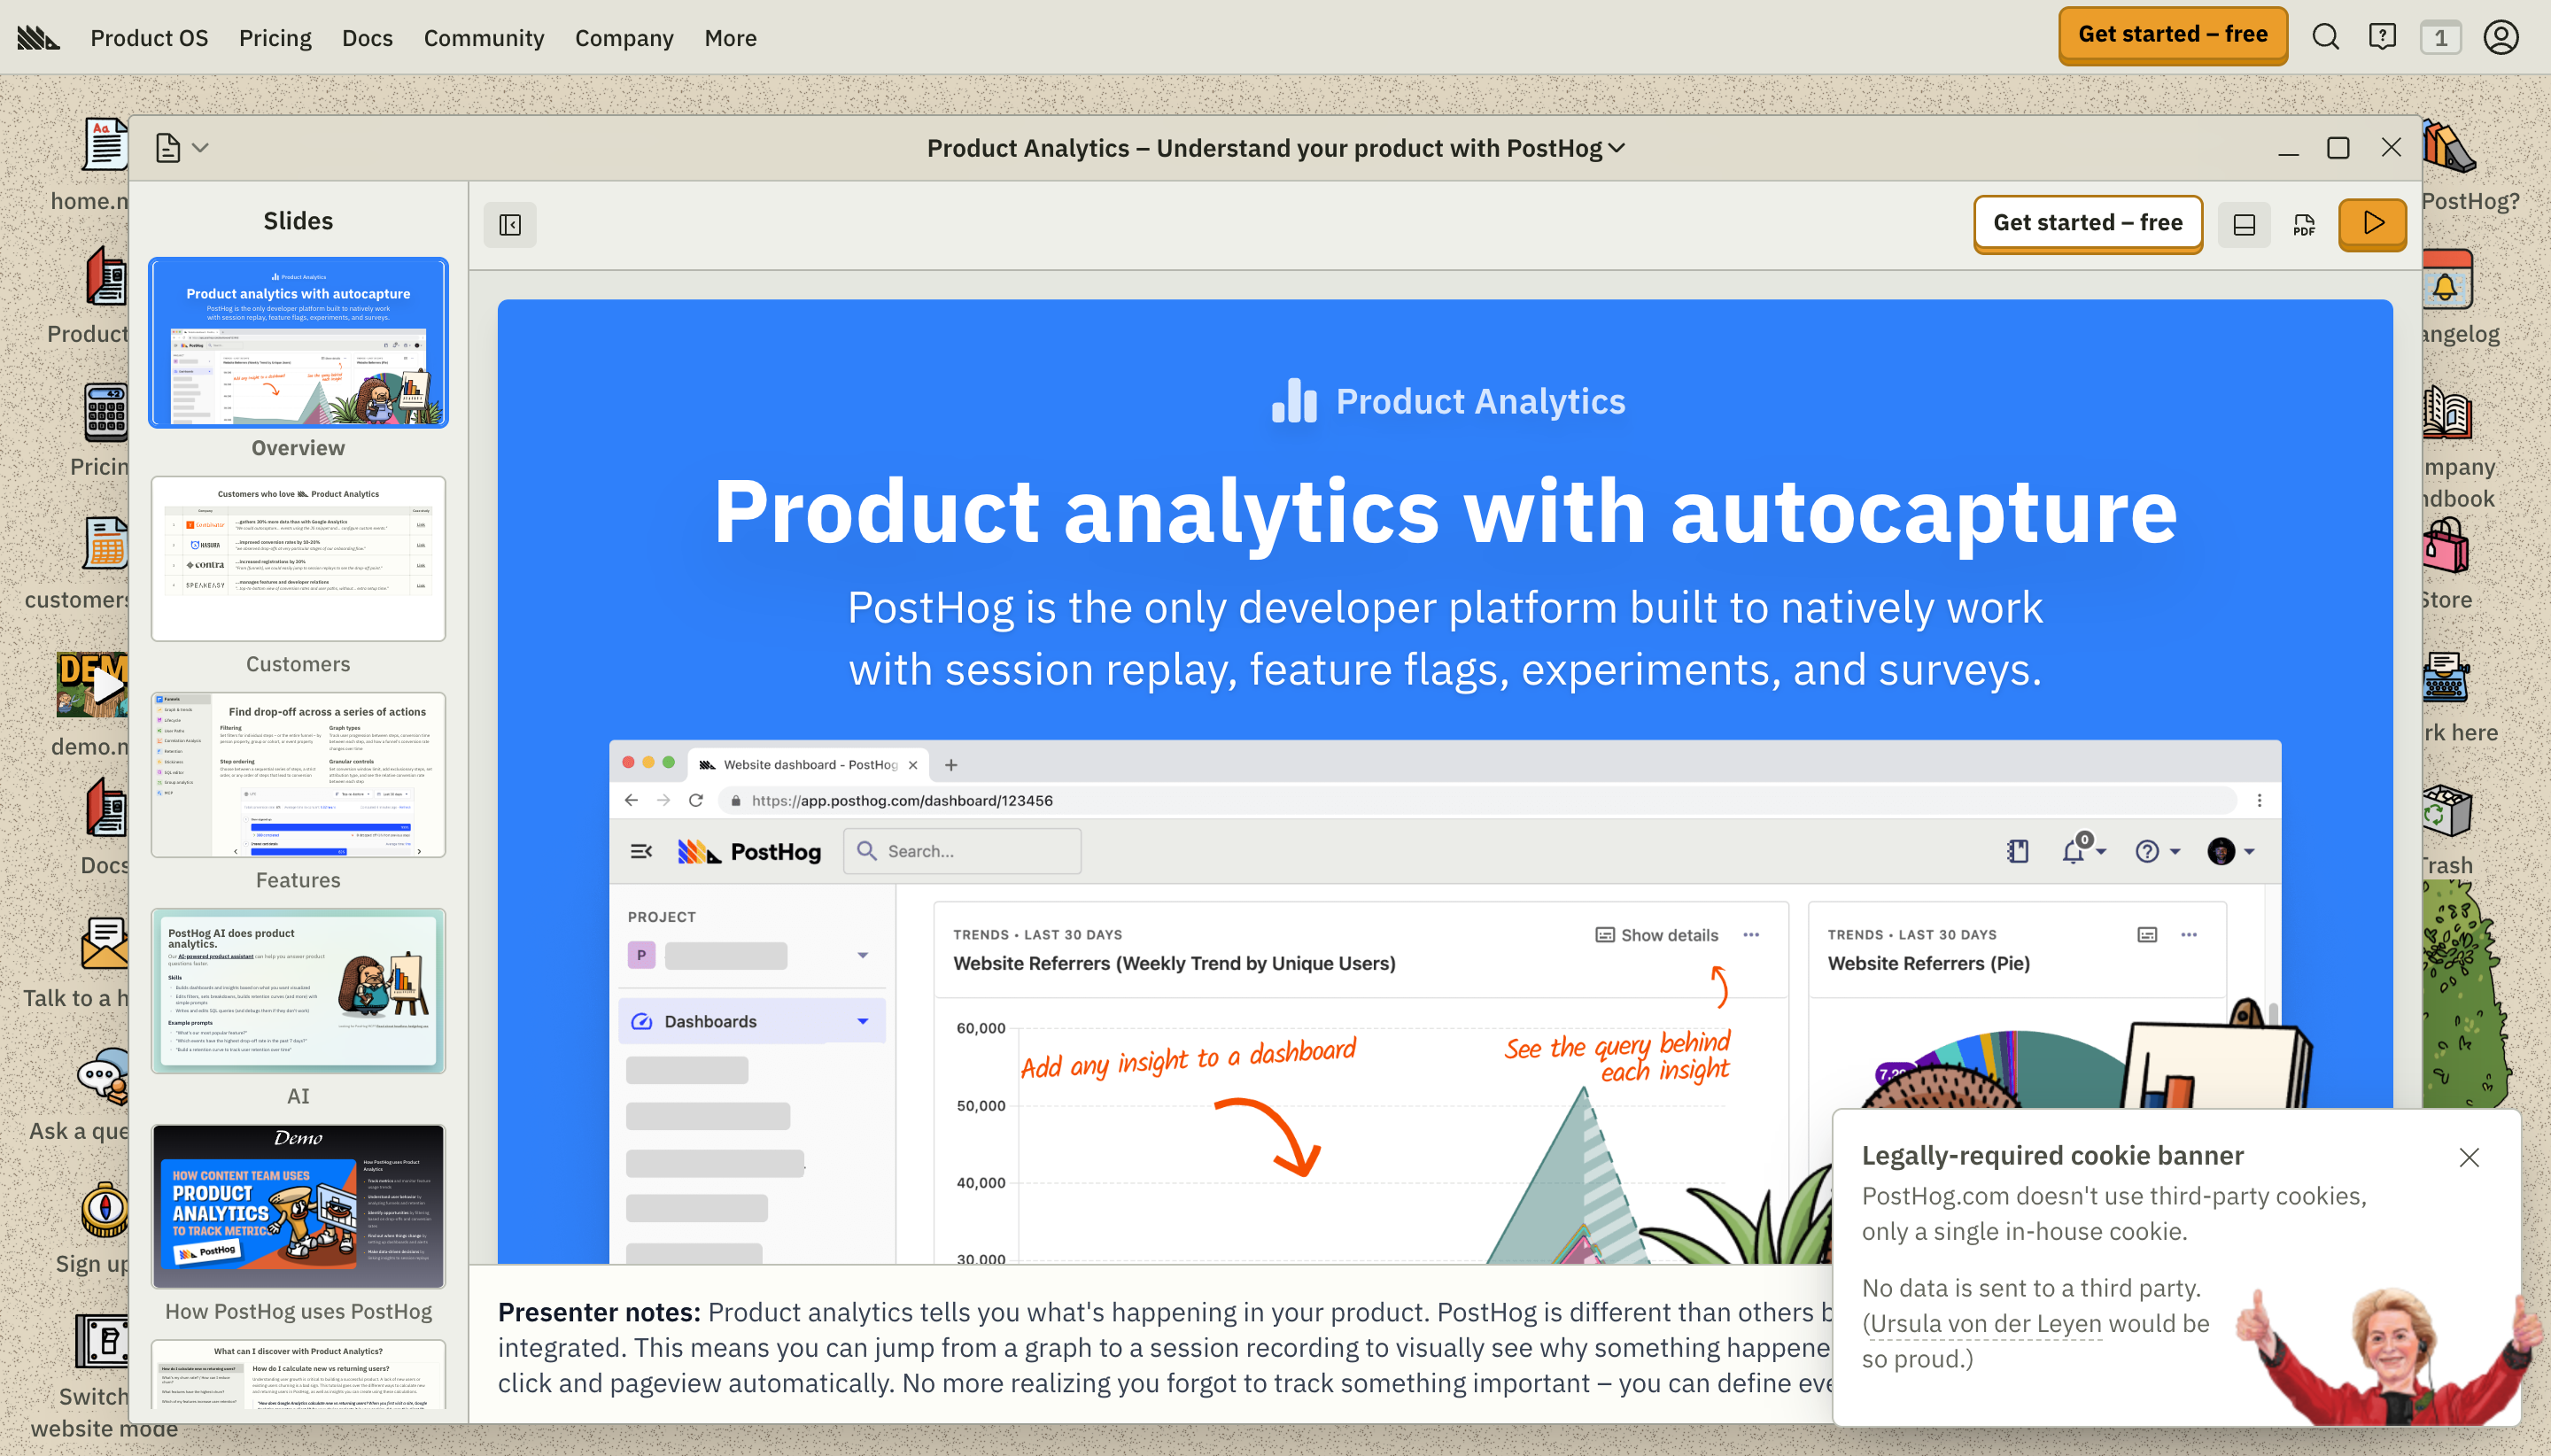Click the Product Analytics bar-chart logo on slide
Image resolution: width=2551 pixels, height=1456 pixels.
point(1293,400)
